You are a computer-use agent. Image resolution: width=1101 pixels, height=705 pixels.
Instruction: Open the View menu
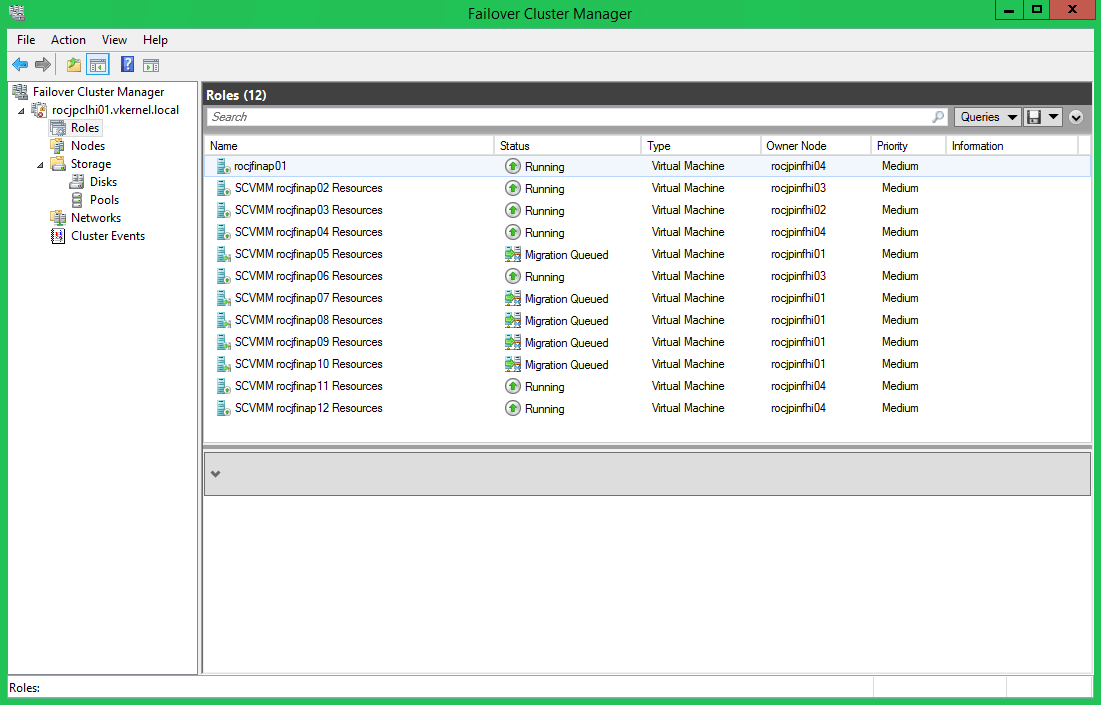[114, 40]
